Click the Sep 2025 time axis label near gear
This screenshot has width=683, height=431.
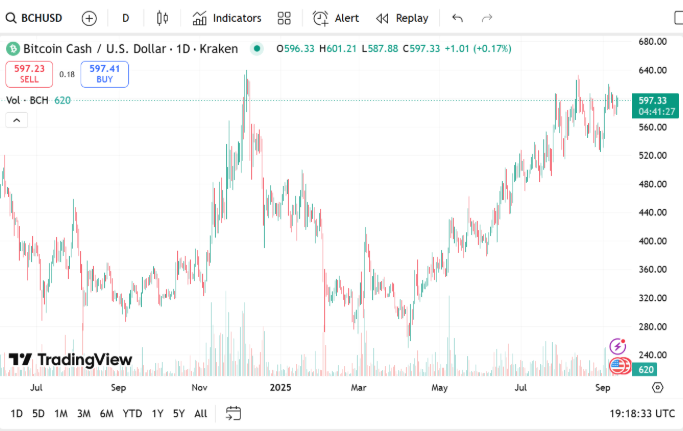point(602,387)
